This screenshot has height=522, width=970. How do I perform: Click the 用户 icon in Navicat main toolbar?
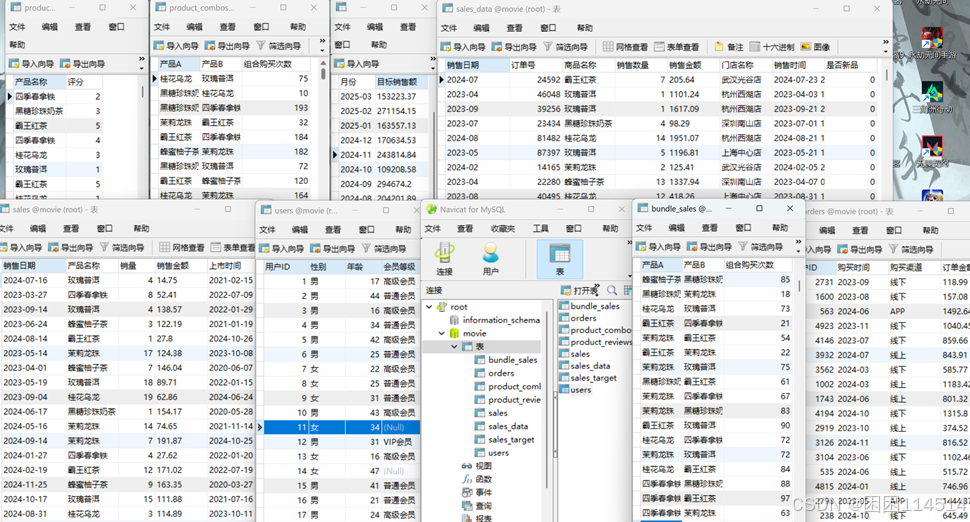(x=491, y=259)
